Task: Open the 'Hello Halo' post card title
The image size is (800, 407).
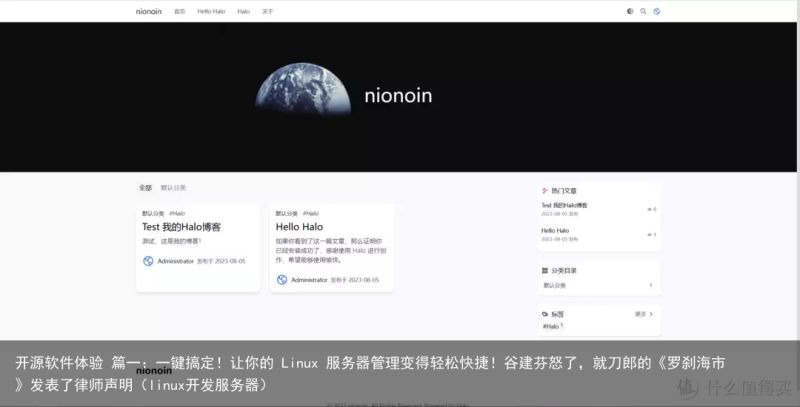Action: (x=299, y=227)
